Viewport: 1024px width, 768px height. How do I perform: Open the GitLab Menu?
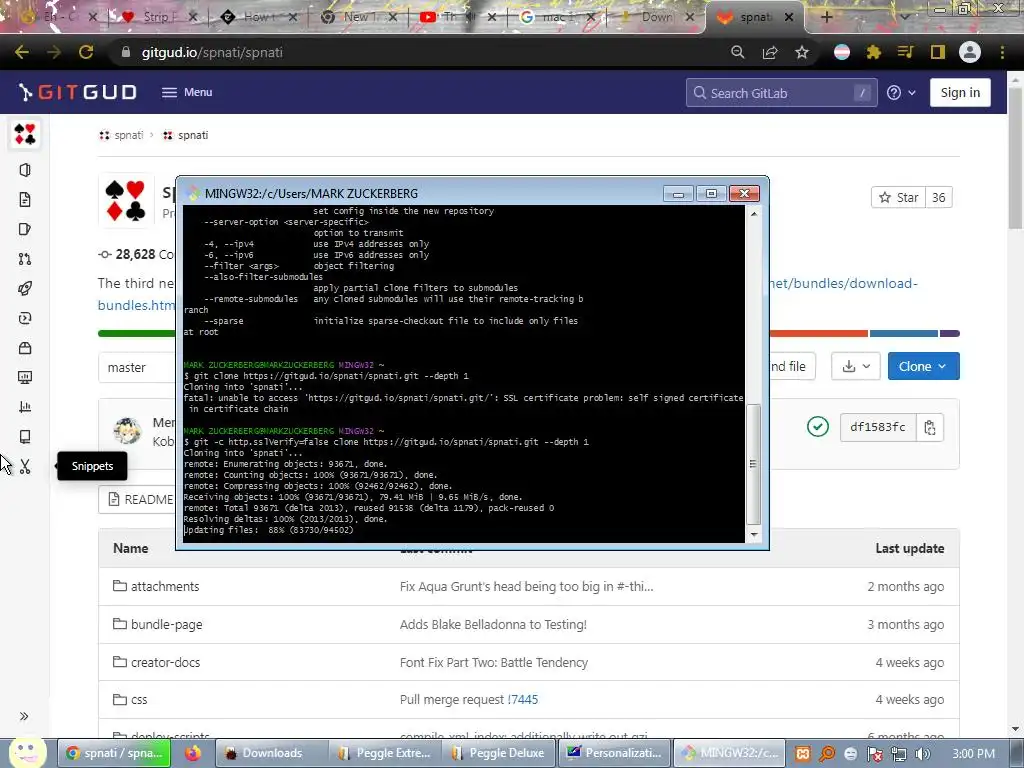187,92
